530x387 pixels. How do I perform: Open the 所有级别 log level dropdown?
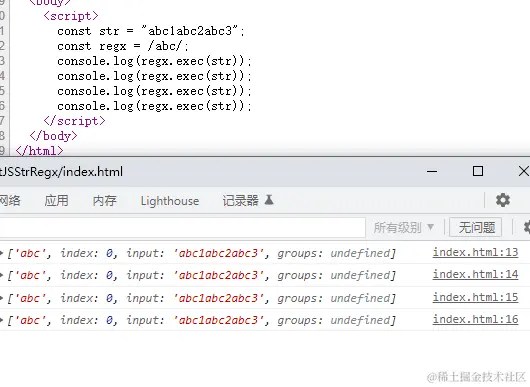pyautogui.click(x=404, y=227)
